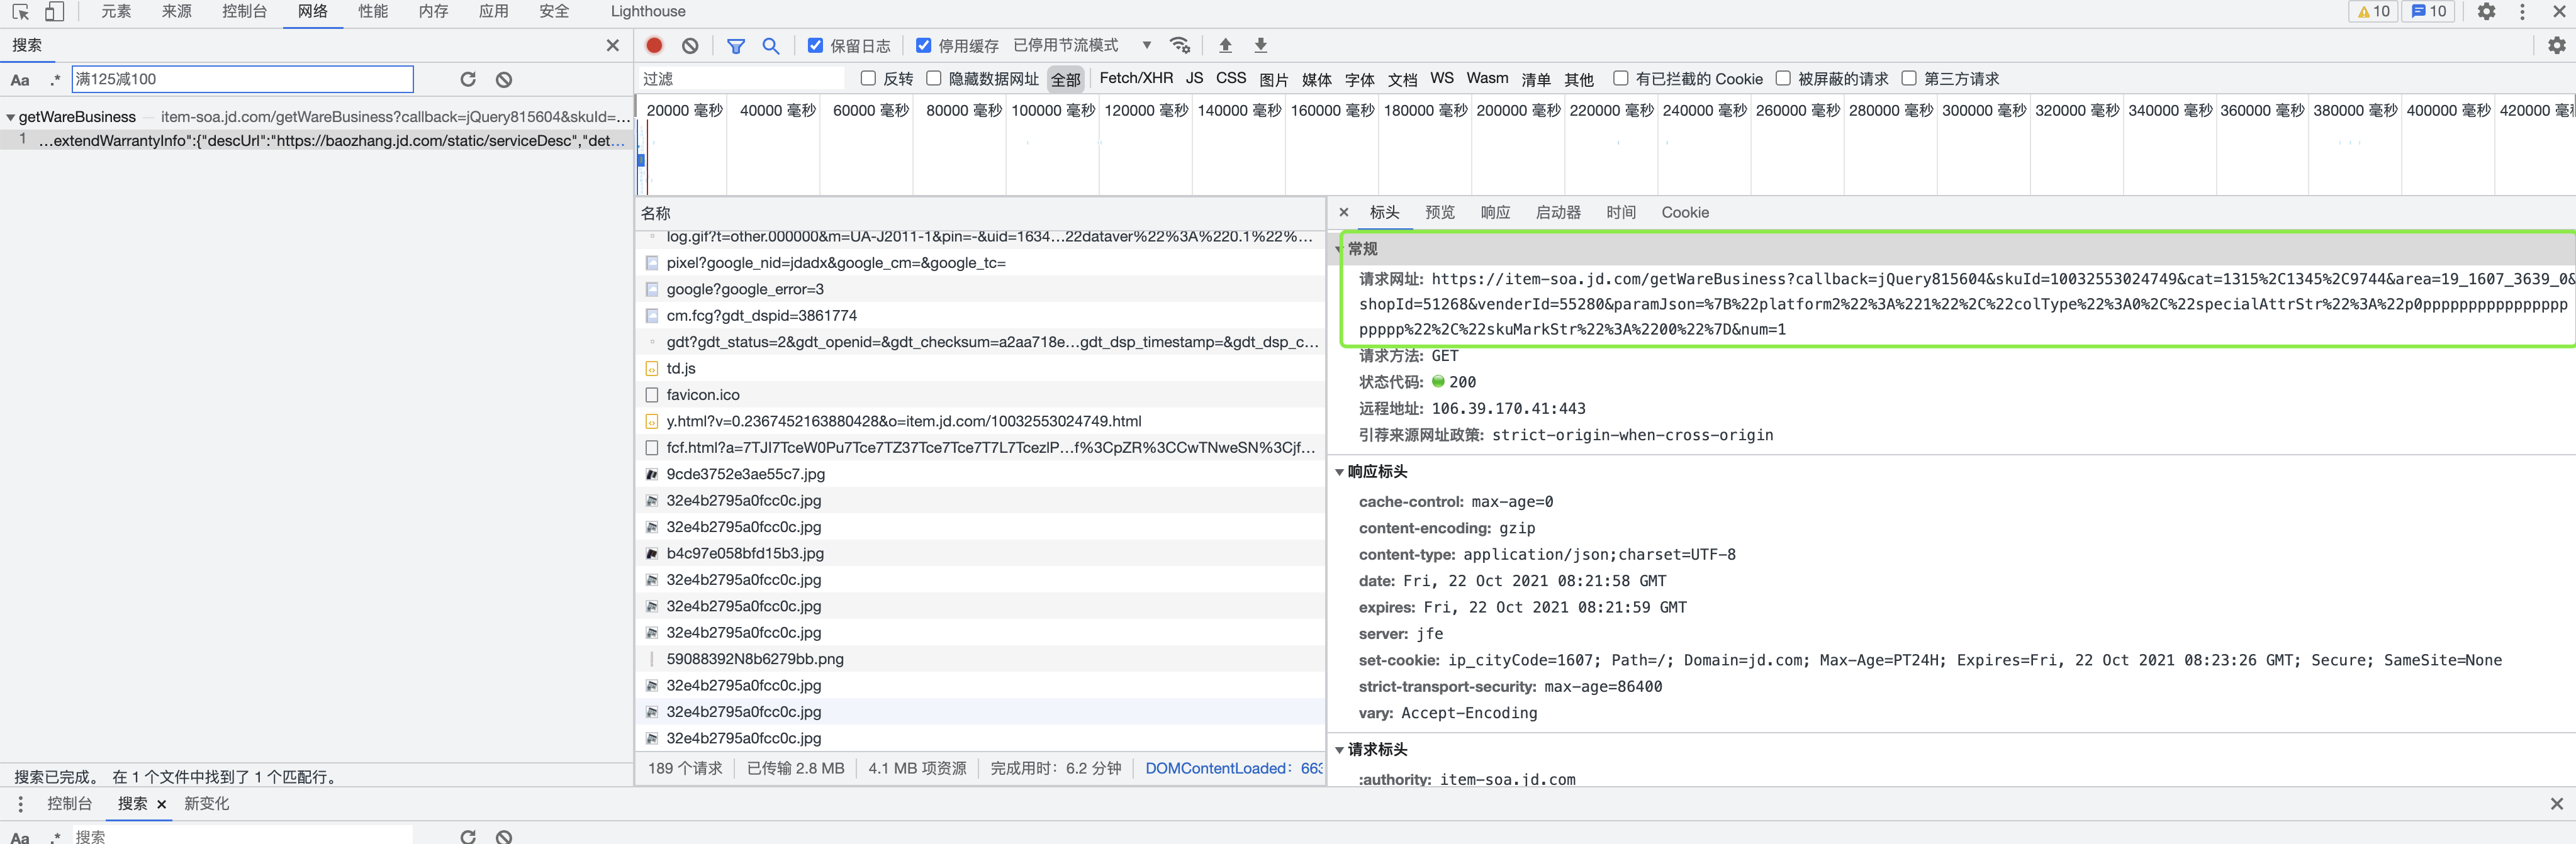Click the export HAR download arrow icon

click(1261, 45)
